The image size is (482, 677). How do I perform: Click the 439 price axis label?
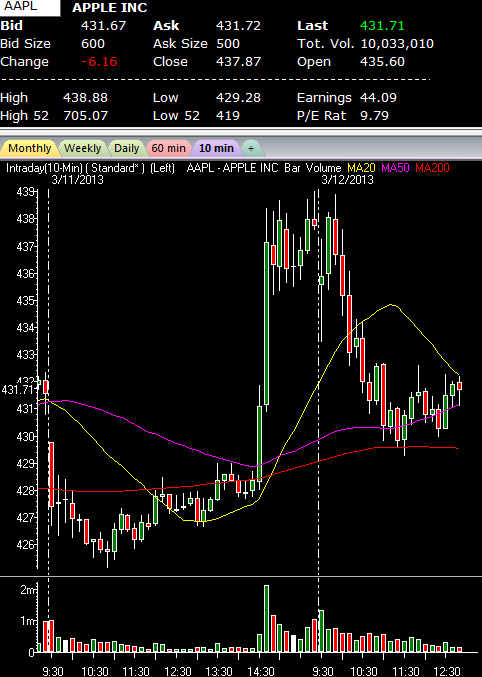coord(25,192)
